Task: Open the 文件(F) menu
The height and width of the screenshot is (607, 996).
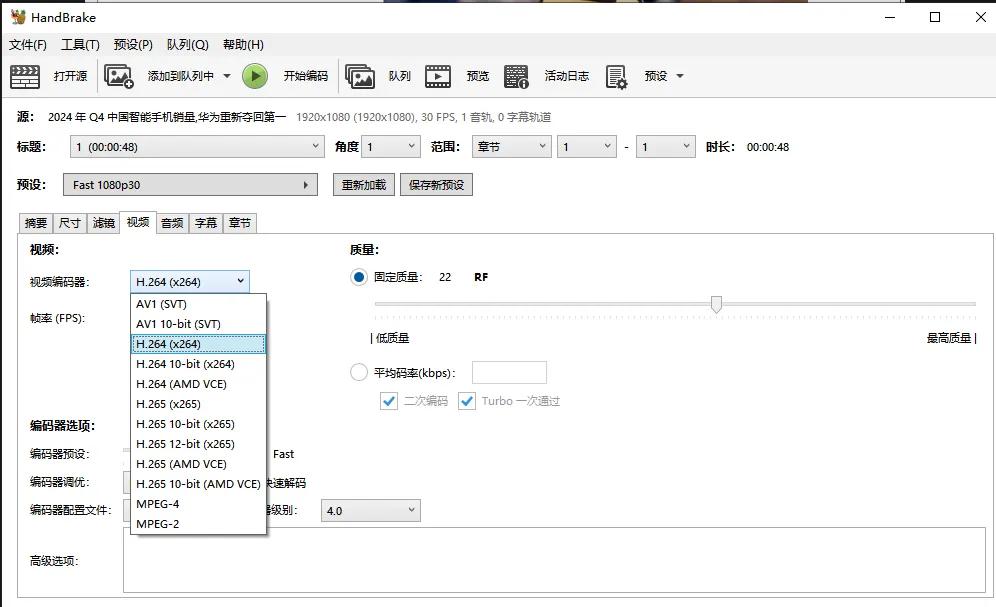Action: (x=28, y=44)
